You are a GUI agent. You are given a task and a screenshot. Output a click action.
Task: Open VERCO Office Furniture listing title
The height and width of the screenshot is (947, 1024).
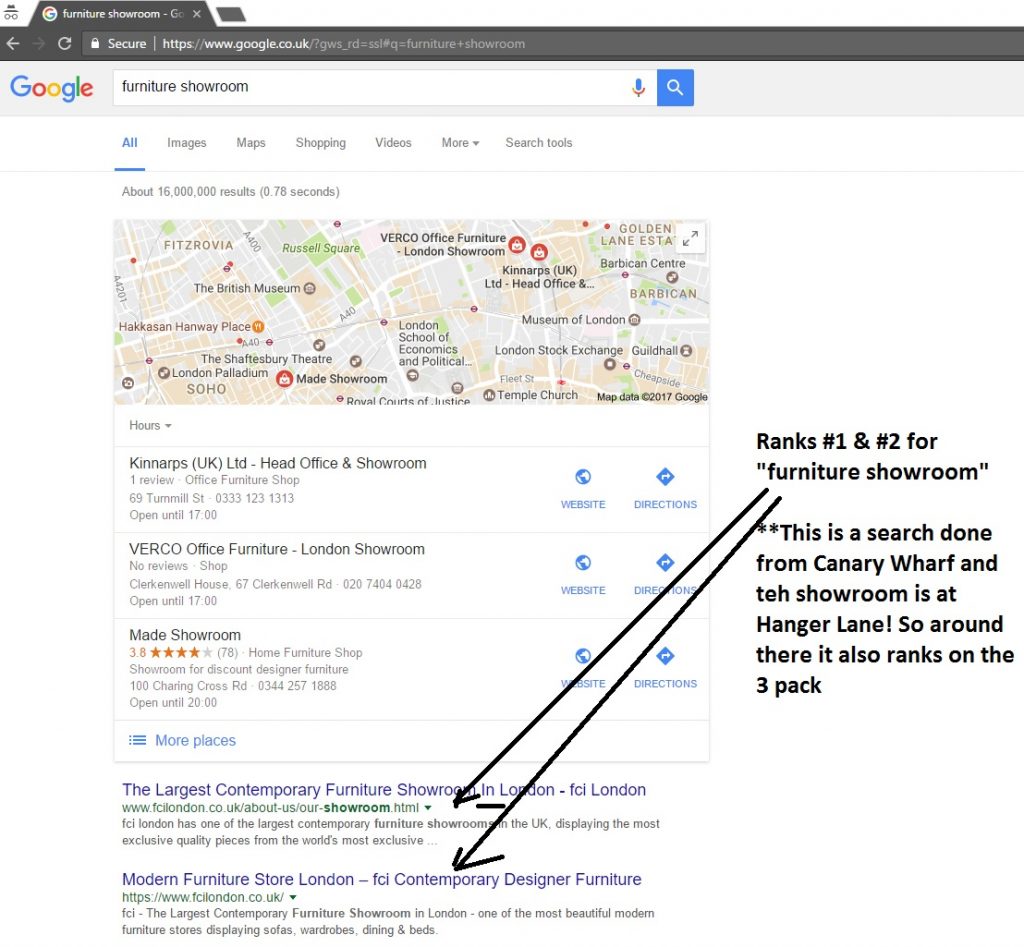pos(277,549)
